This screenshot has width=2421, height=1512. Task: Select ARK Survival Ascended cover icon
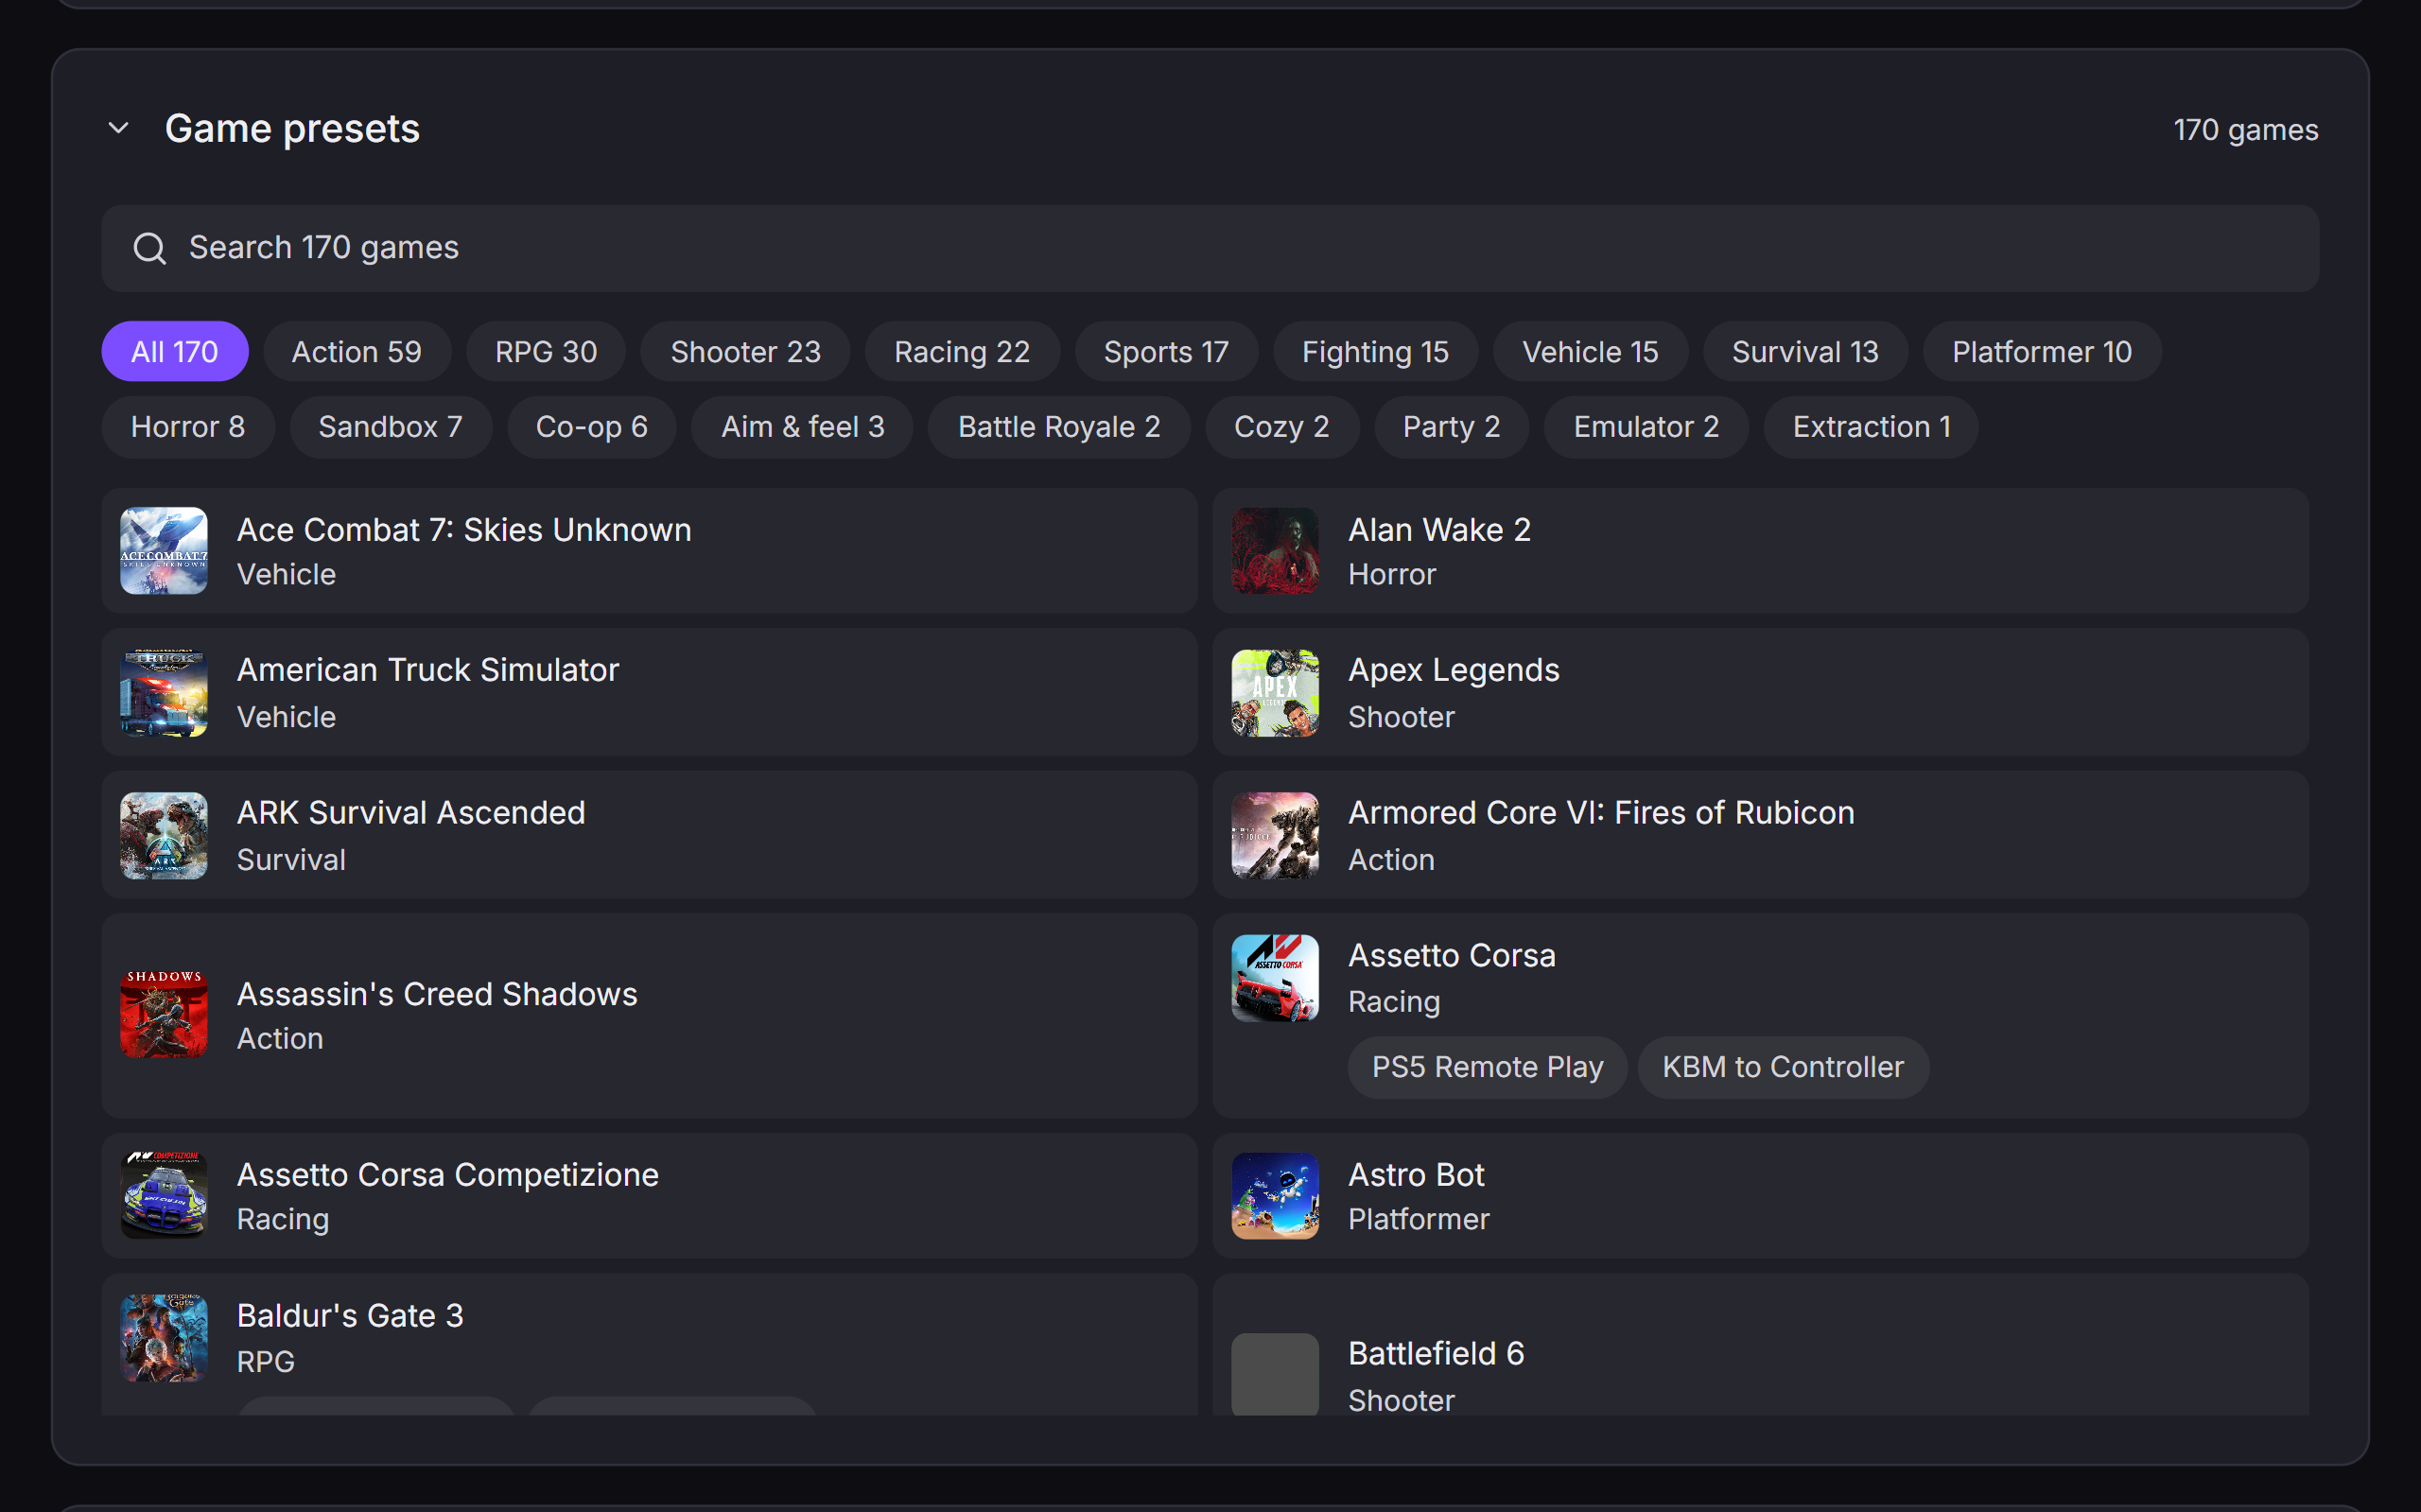coord(164,836)
